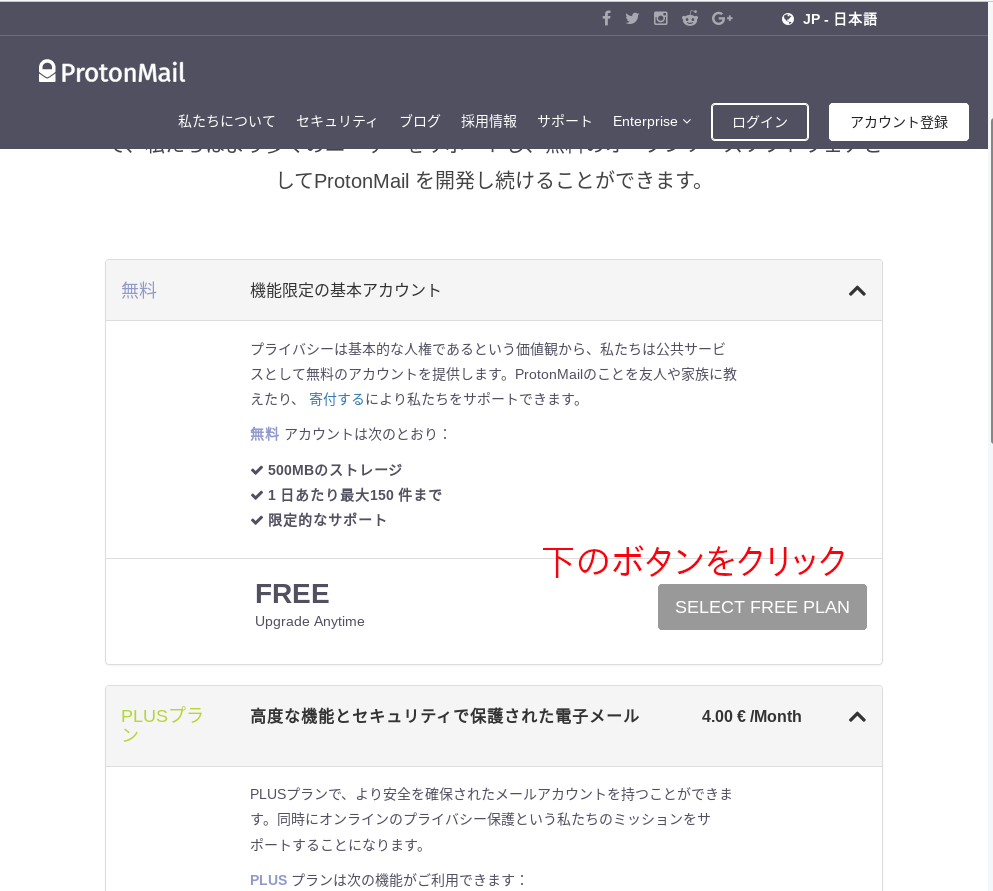Viewport: 993px width, 891px height.
Task: Click the checkmark beside 500MBのストレージ
Action: click(x=256, y=470)
